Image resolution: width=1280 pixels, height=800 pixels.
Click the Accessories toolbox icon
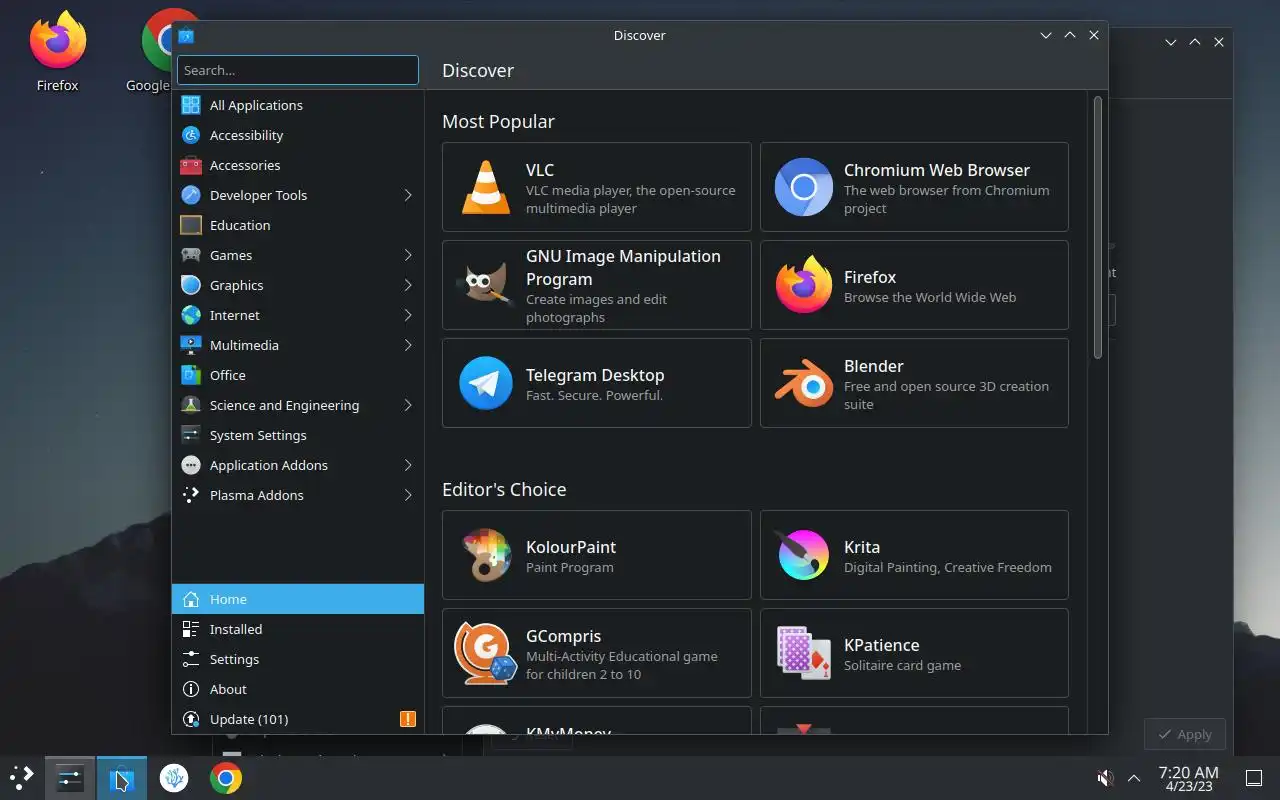tap(191, 165)
